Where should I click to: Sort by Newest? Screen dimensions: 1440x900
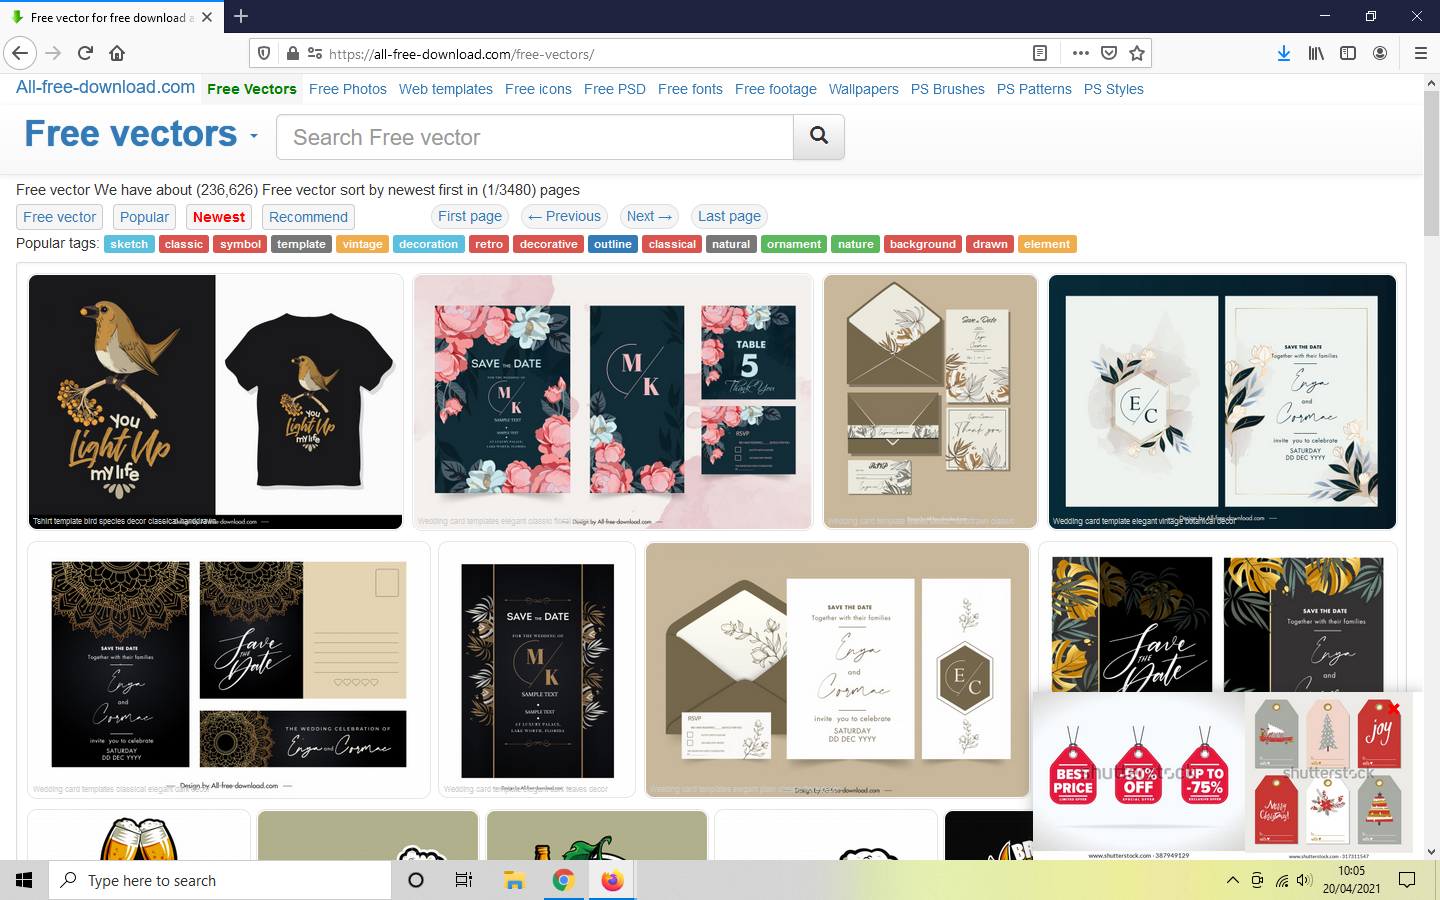[219, 217]
